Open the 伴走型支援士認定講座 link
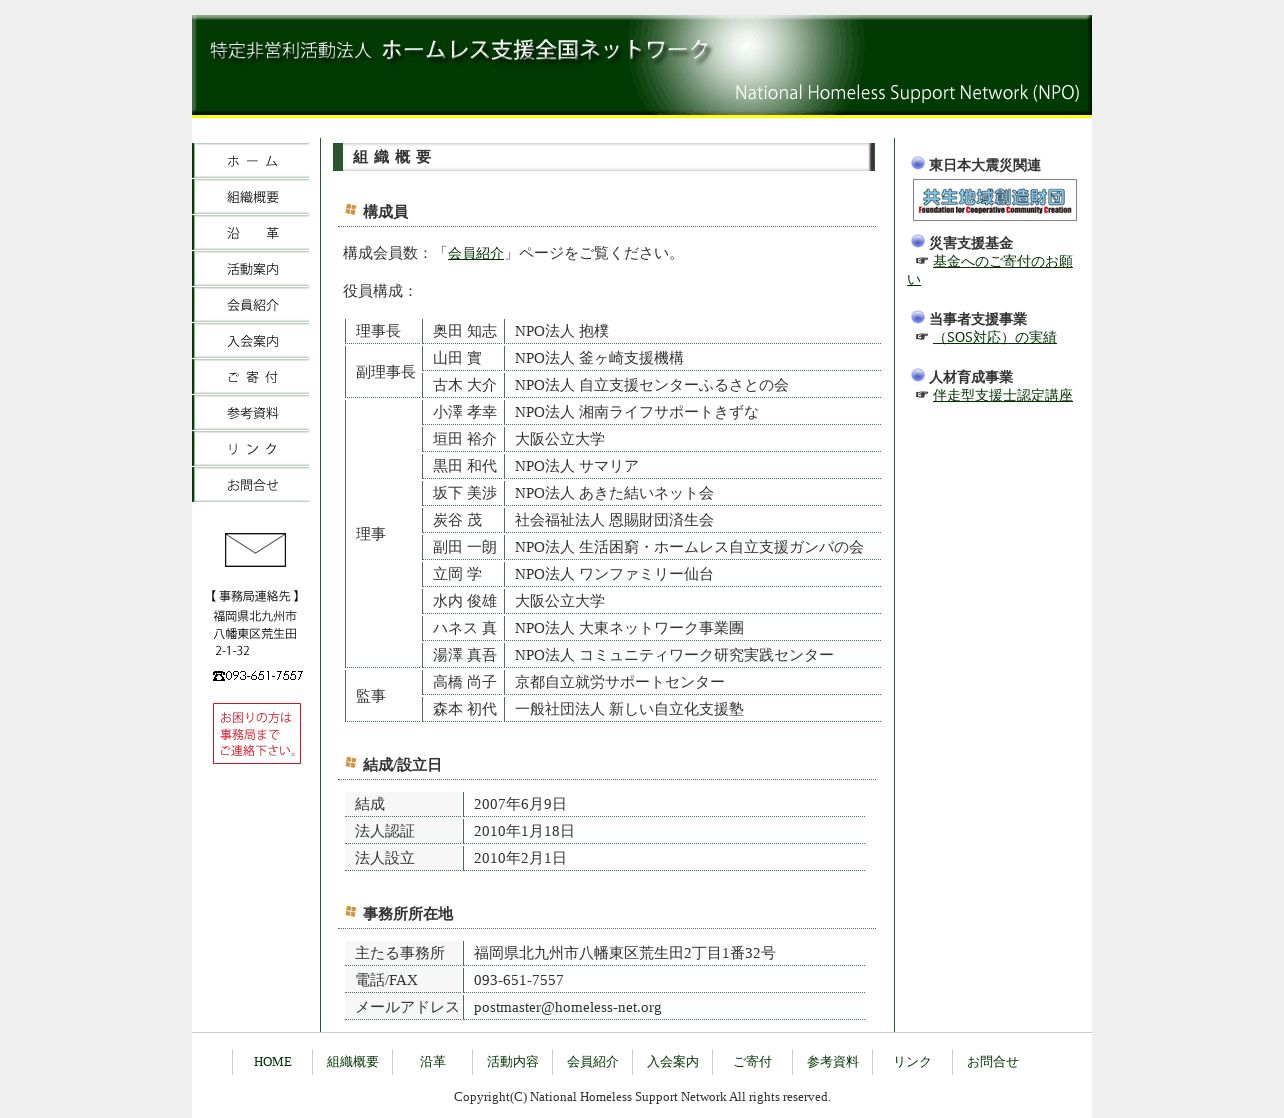Image resolution: width=1284 pixels, height=1118 pixels. coord(1003,396)
